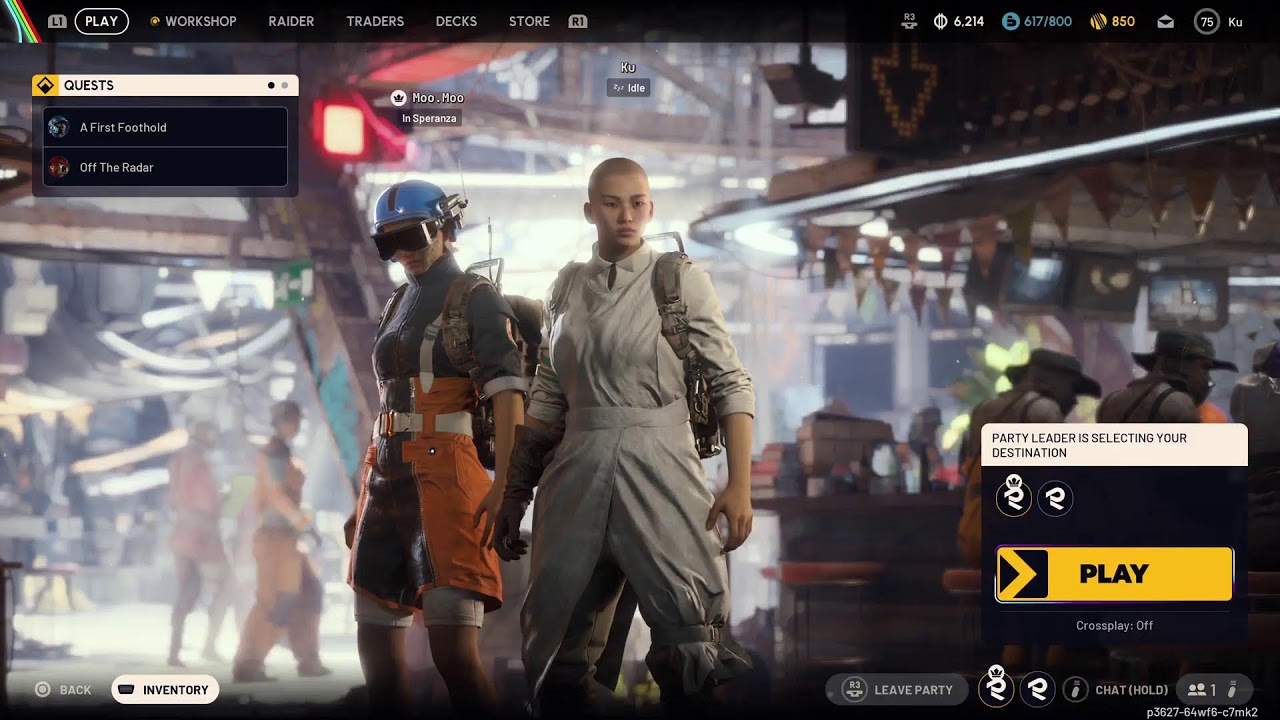Select the first quests page dot
Screen dimensions: 1280x720
(x=271, y=86)
